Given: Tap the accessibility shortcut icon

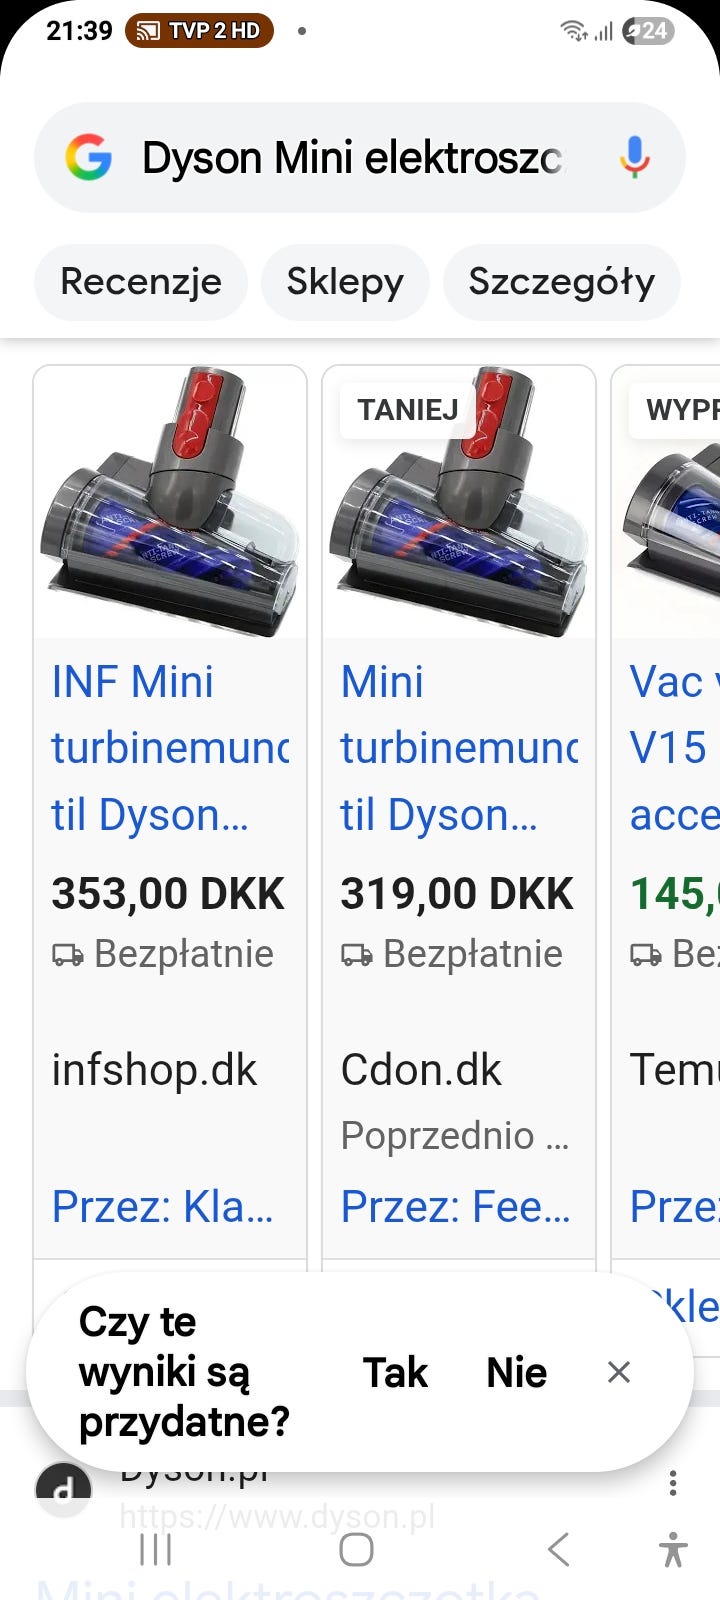Looking at the screenshot, I should 674,1550.
